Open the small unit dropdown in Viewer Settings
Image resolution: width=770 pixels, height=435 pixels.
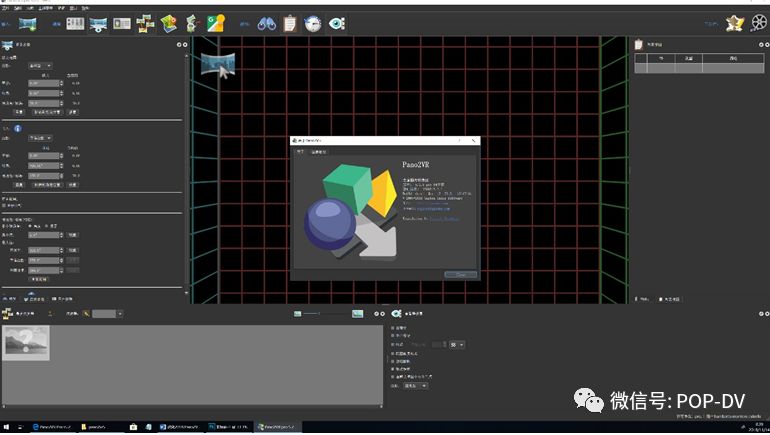pos(457,345)
